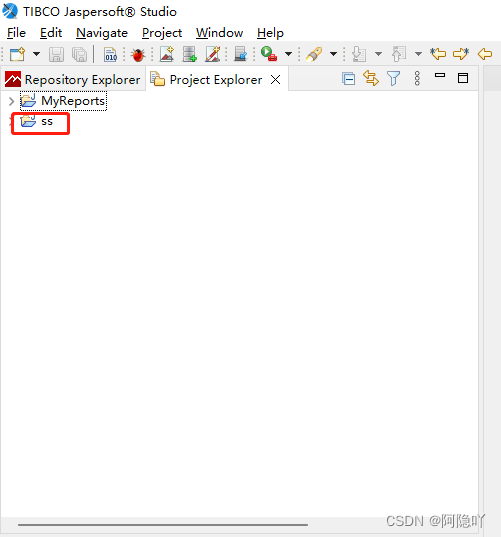The image size is (501, 537).
Task: Click the green Run External Tools icon
Action: 269,54
